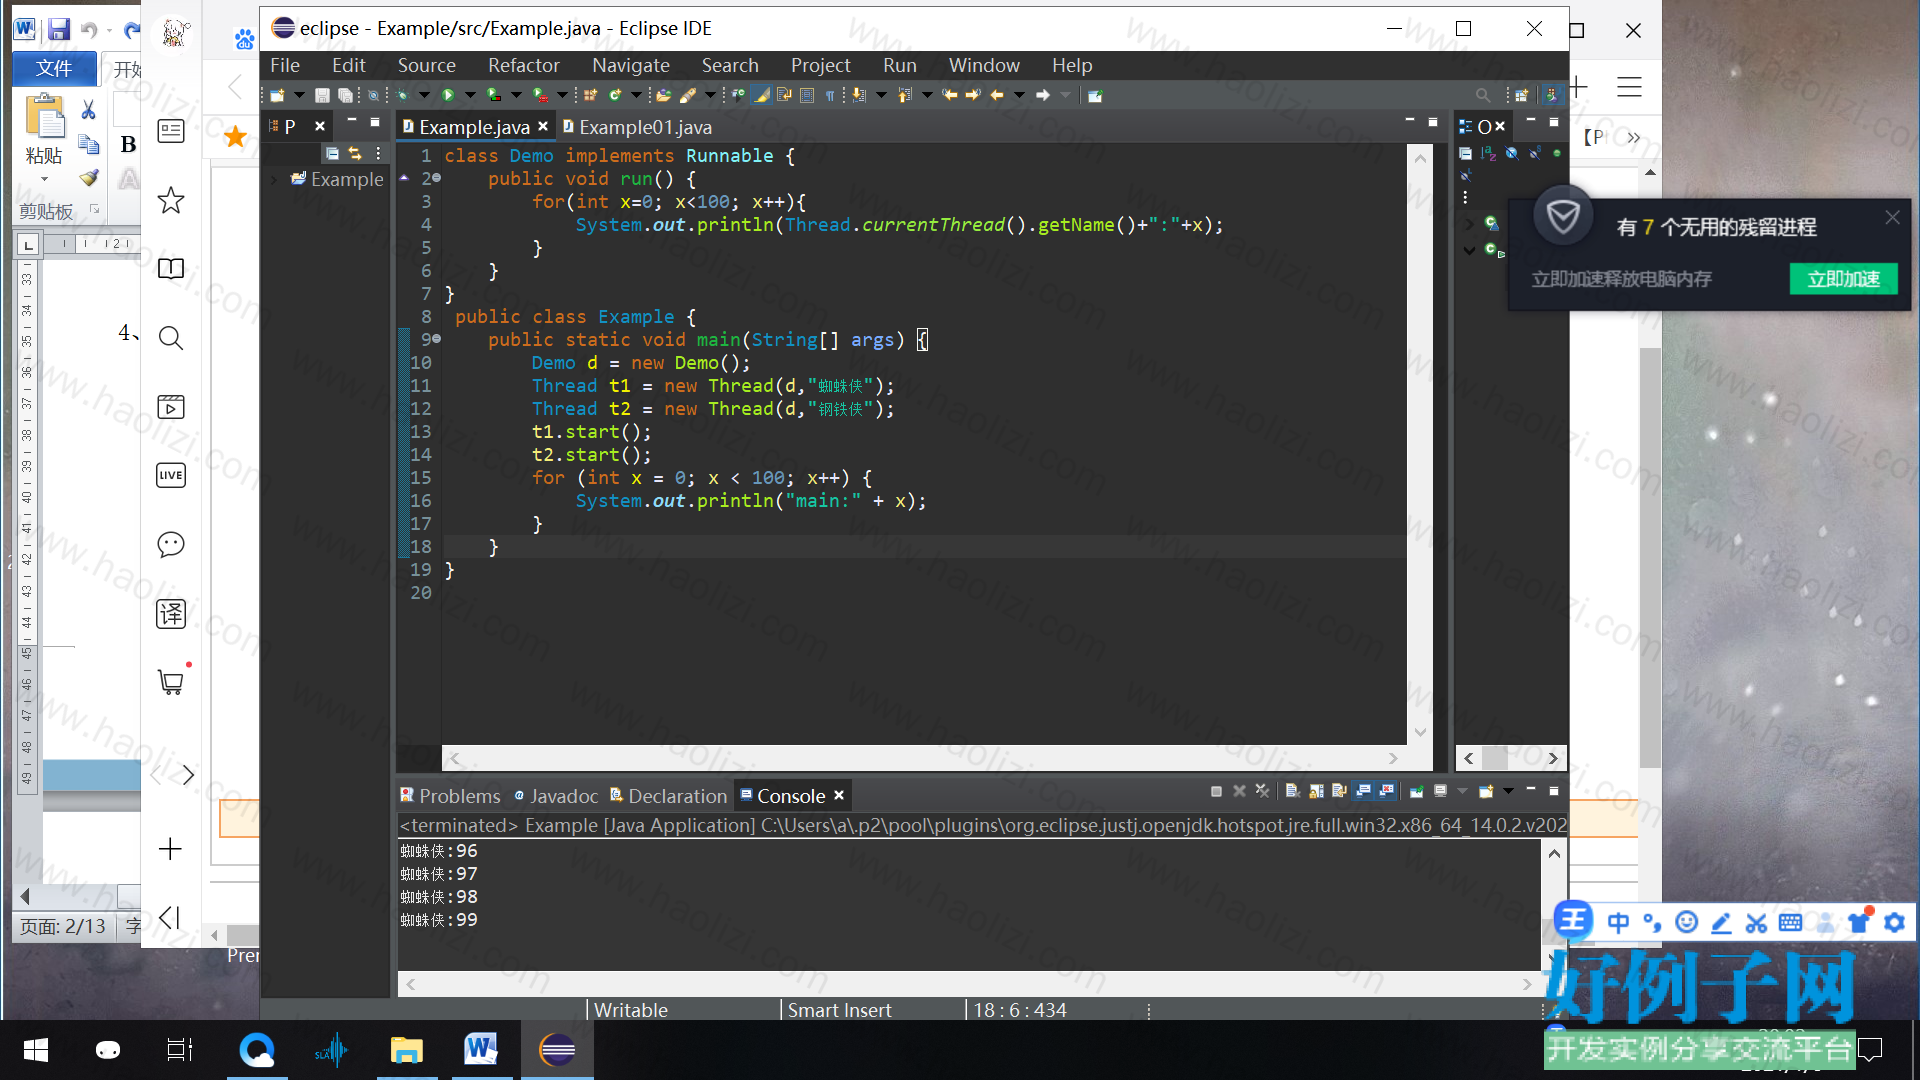Viewport: 1920px width, 1080px height.
Task: Toggle Scroll Lock in the Console
Action: tap(1316, 791)
